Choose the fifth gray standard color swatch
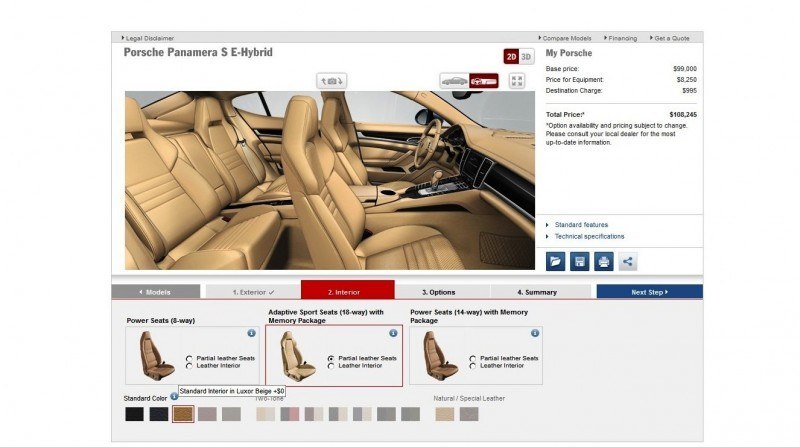Image resolution: width=800 pixels, height=447 pixels. 231,414
